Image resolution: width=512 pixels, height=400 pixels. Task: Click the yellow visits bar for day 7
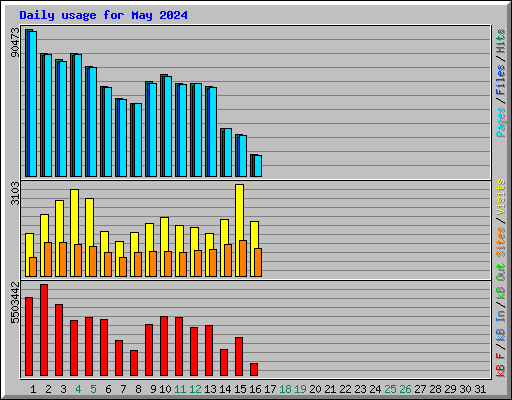(119, 249)
